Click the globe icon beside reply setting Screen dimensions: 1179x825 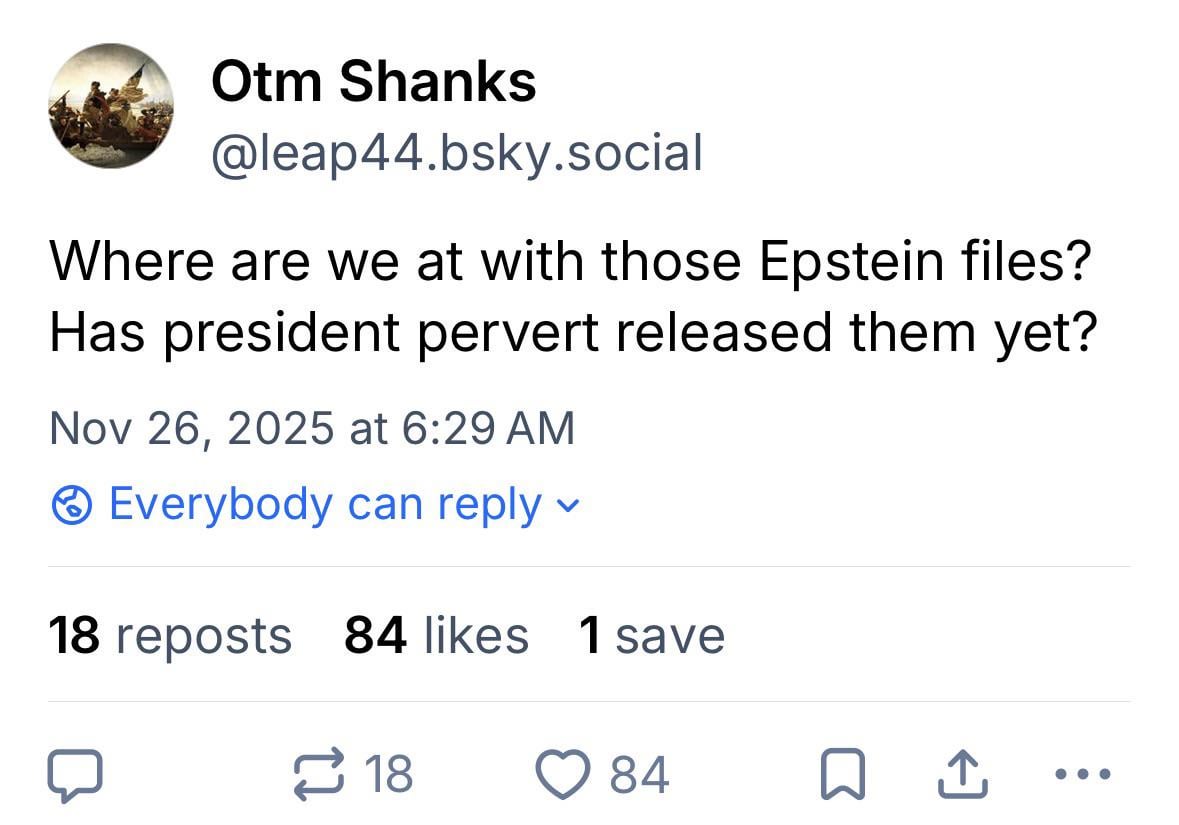72,506
